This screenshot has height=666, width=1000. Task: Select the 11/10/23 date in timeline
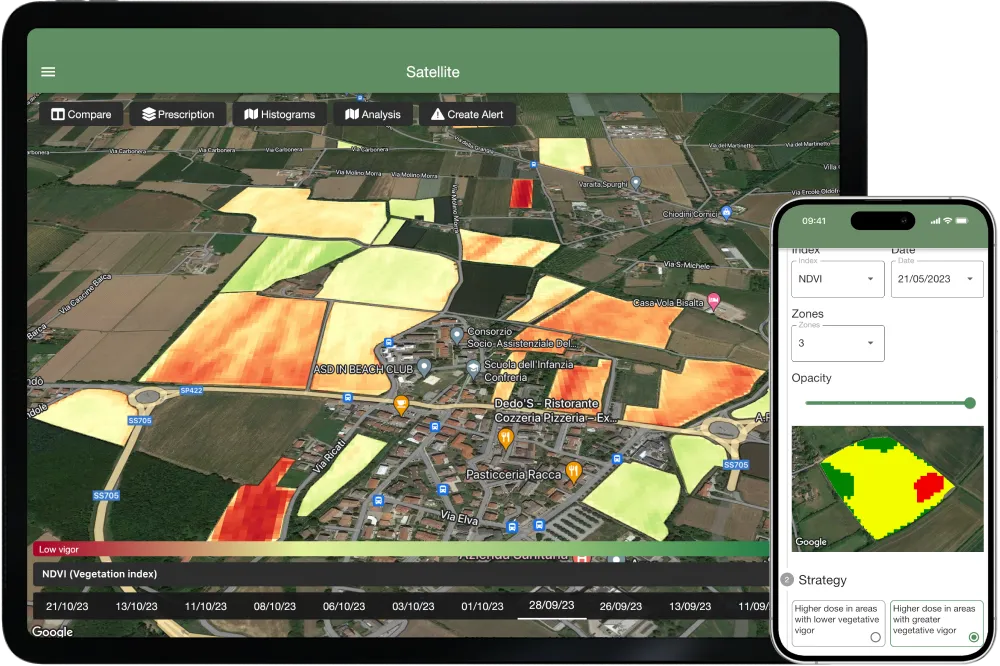point(205,606)
